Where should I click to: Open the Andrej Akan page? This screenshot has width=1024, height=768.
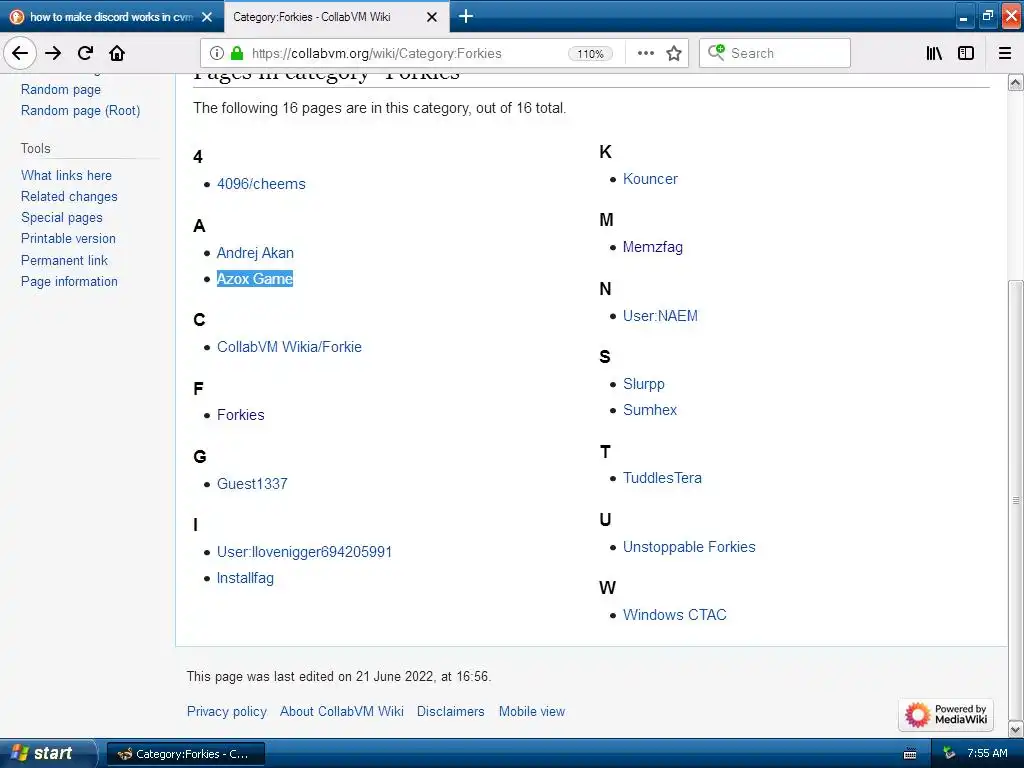pos(255,253)
